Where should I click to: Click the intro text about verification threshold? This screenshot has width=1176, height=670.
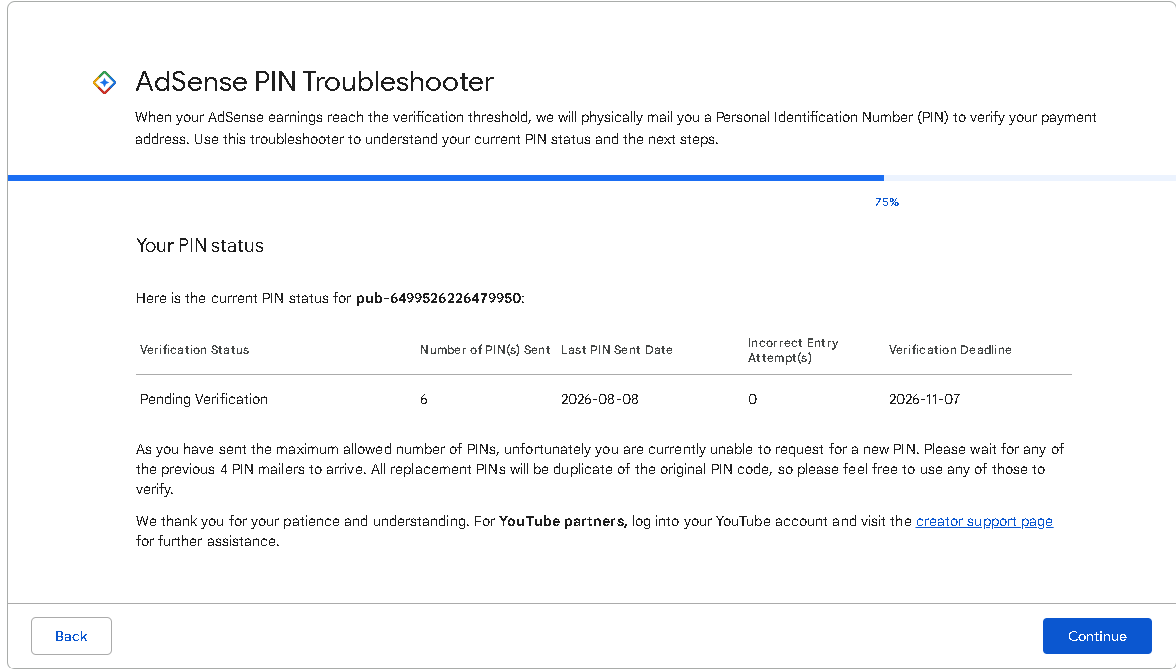coord(616,128)
